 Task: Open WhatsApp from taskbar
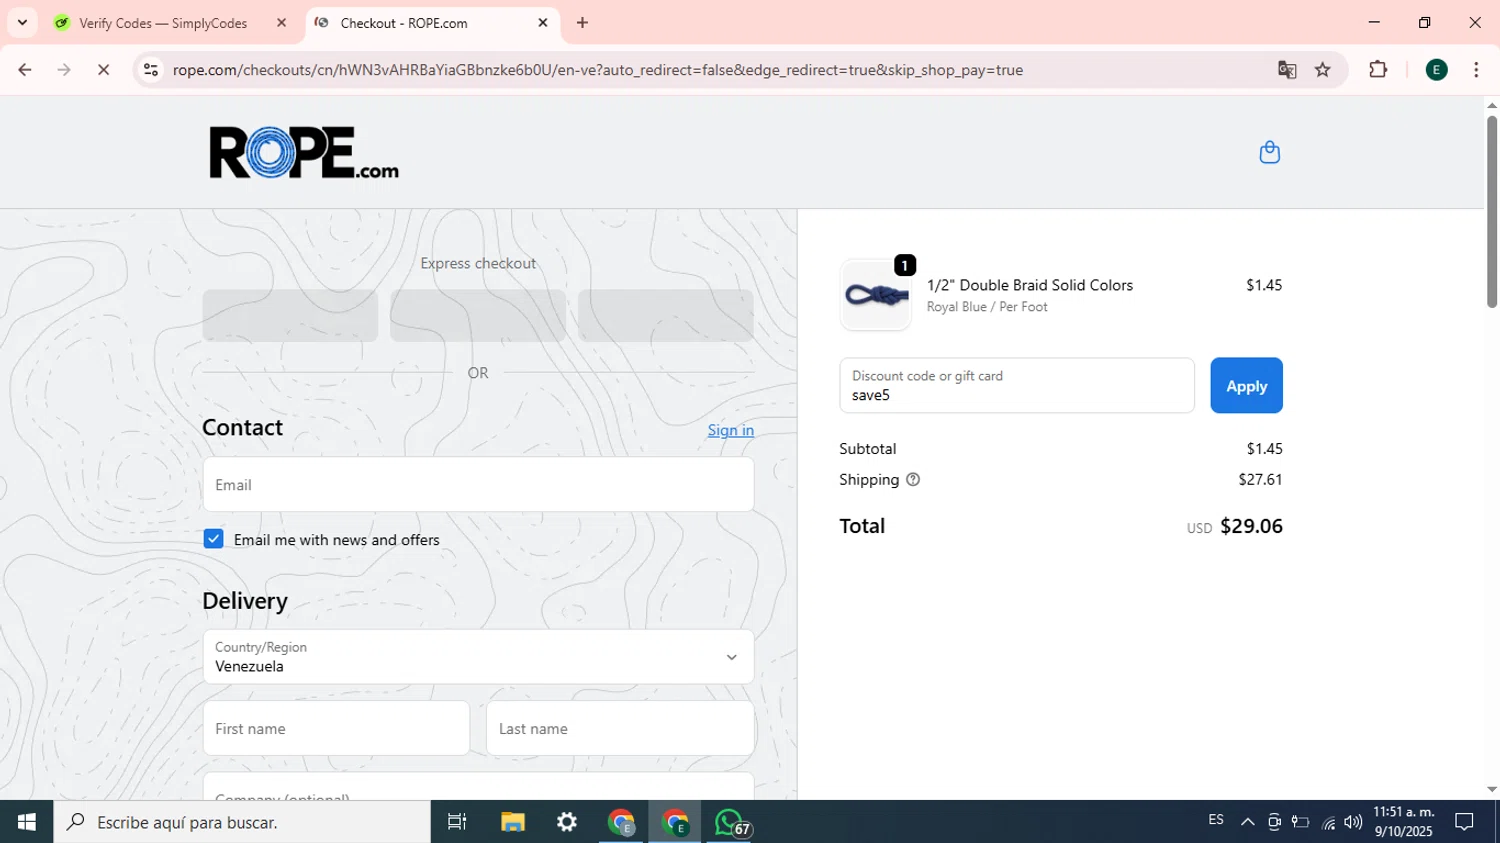tap(730, 822)
